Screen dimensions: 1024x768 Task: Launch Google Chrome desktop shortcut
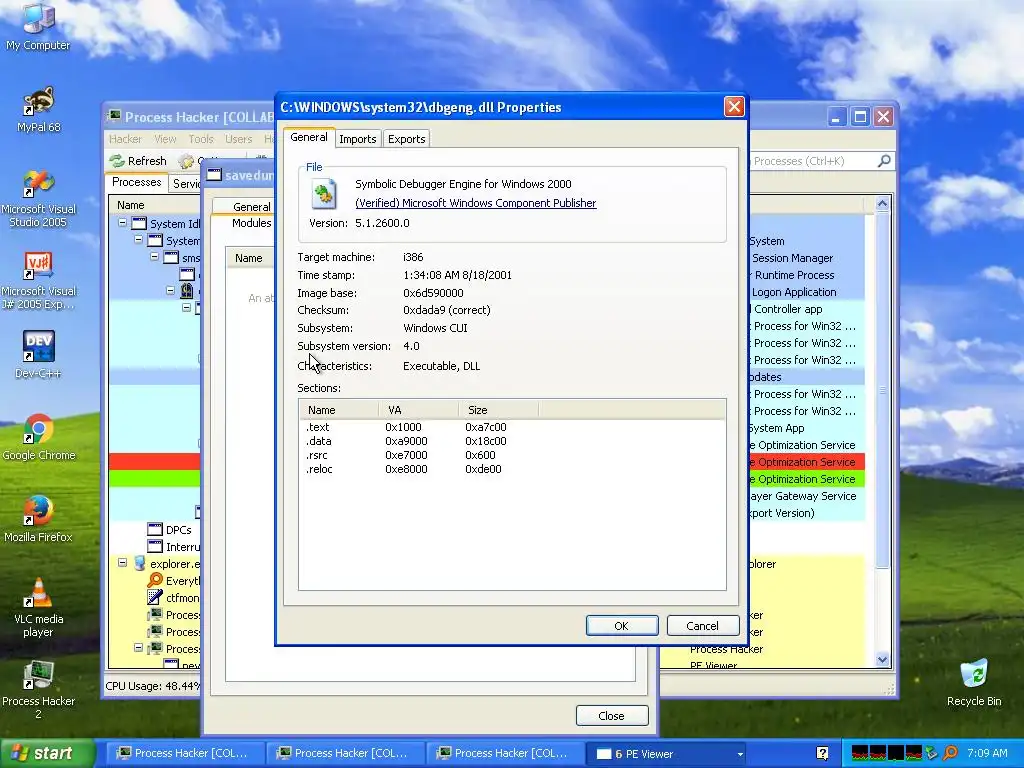tap(38, 437)
